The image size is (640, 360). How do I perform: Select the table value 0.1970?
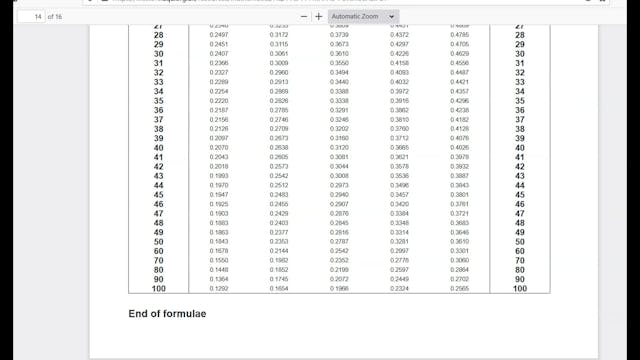[x=219, y=185]
